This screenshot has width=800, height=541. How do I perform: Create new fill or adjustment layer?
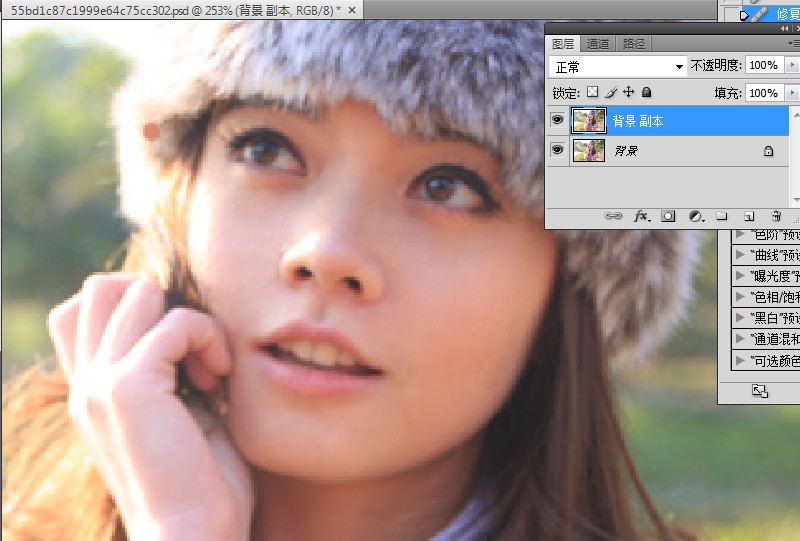pos(696,216)
